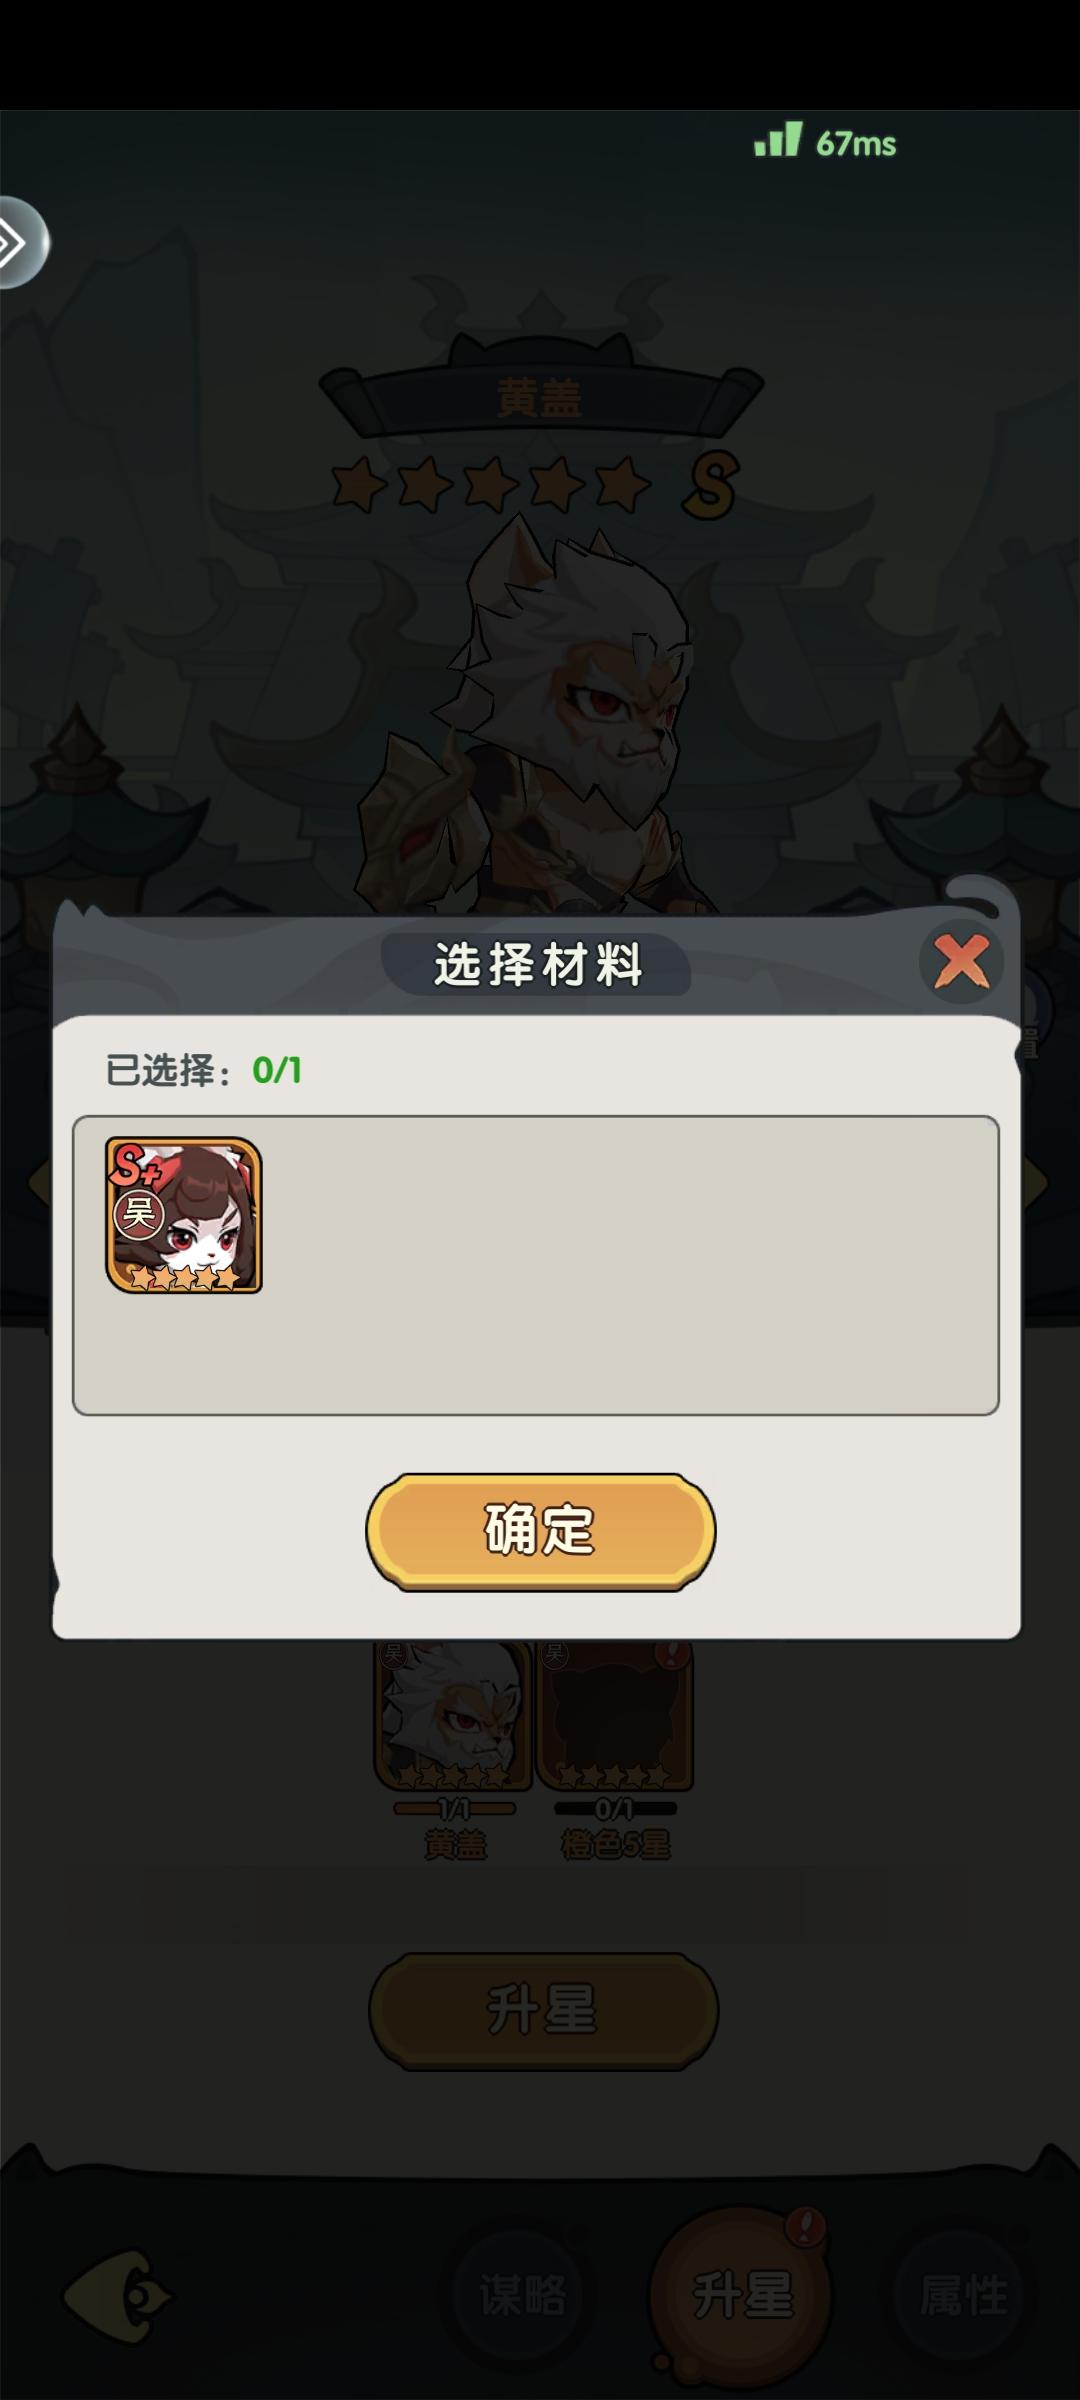
Task: Tap the five-star rating row
Action: [491, 484]
